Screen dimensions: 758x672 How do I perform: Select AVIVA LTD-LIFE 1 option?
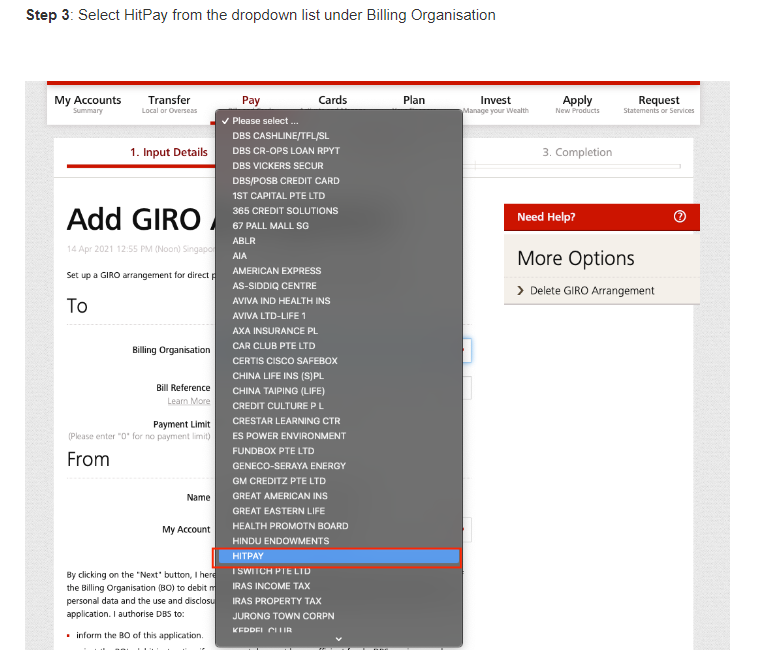tap(339, 316)
